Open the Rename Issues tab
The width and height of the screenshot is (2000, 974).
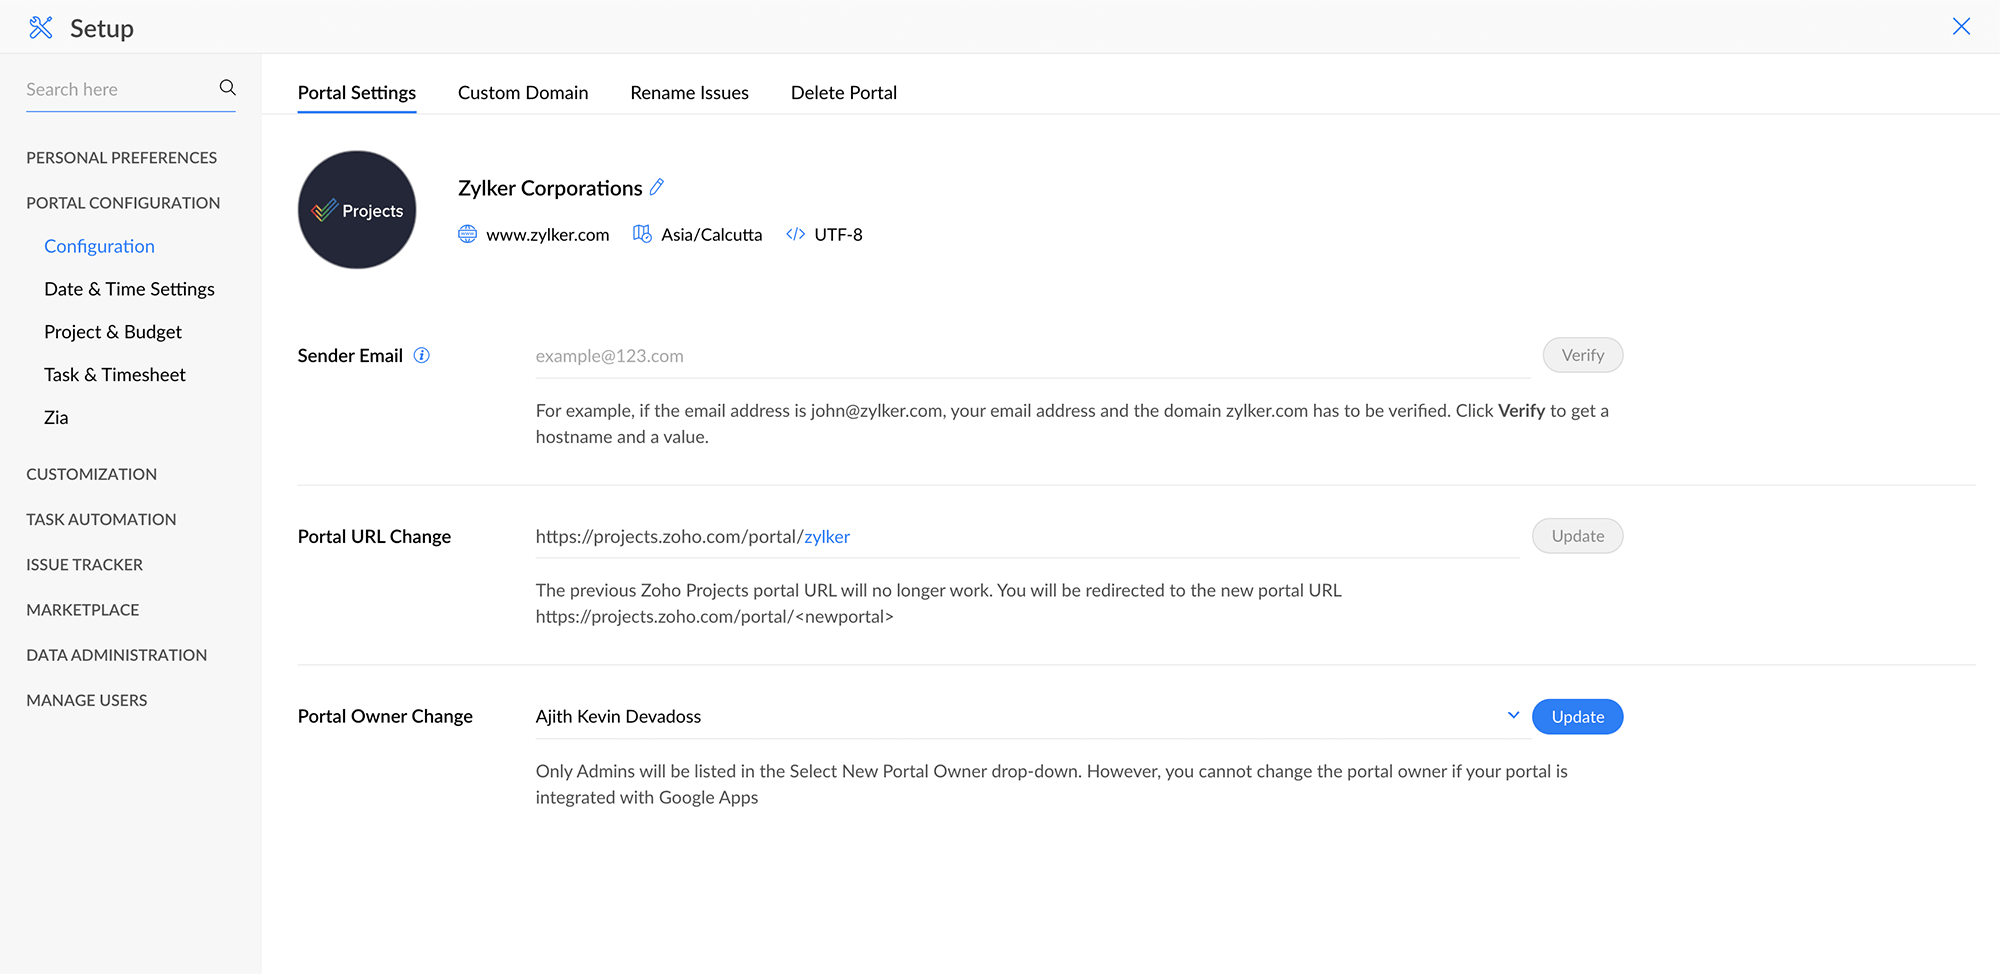[689, 93]
